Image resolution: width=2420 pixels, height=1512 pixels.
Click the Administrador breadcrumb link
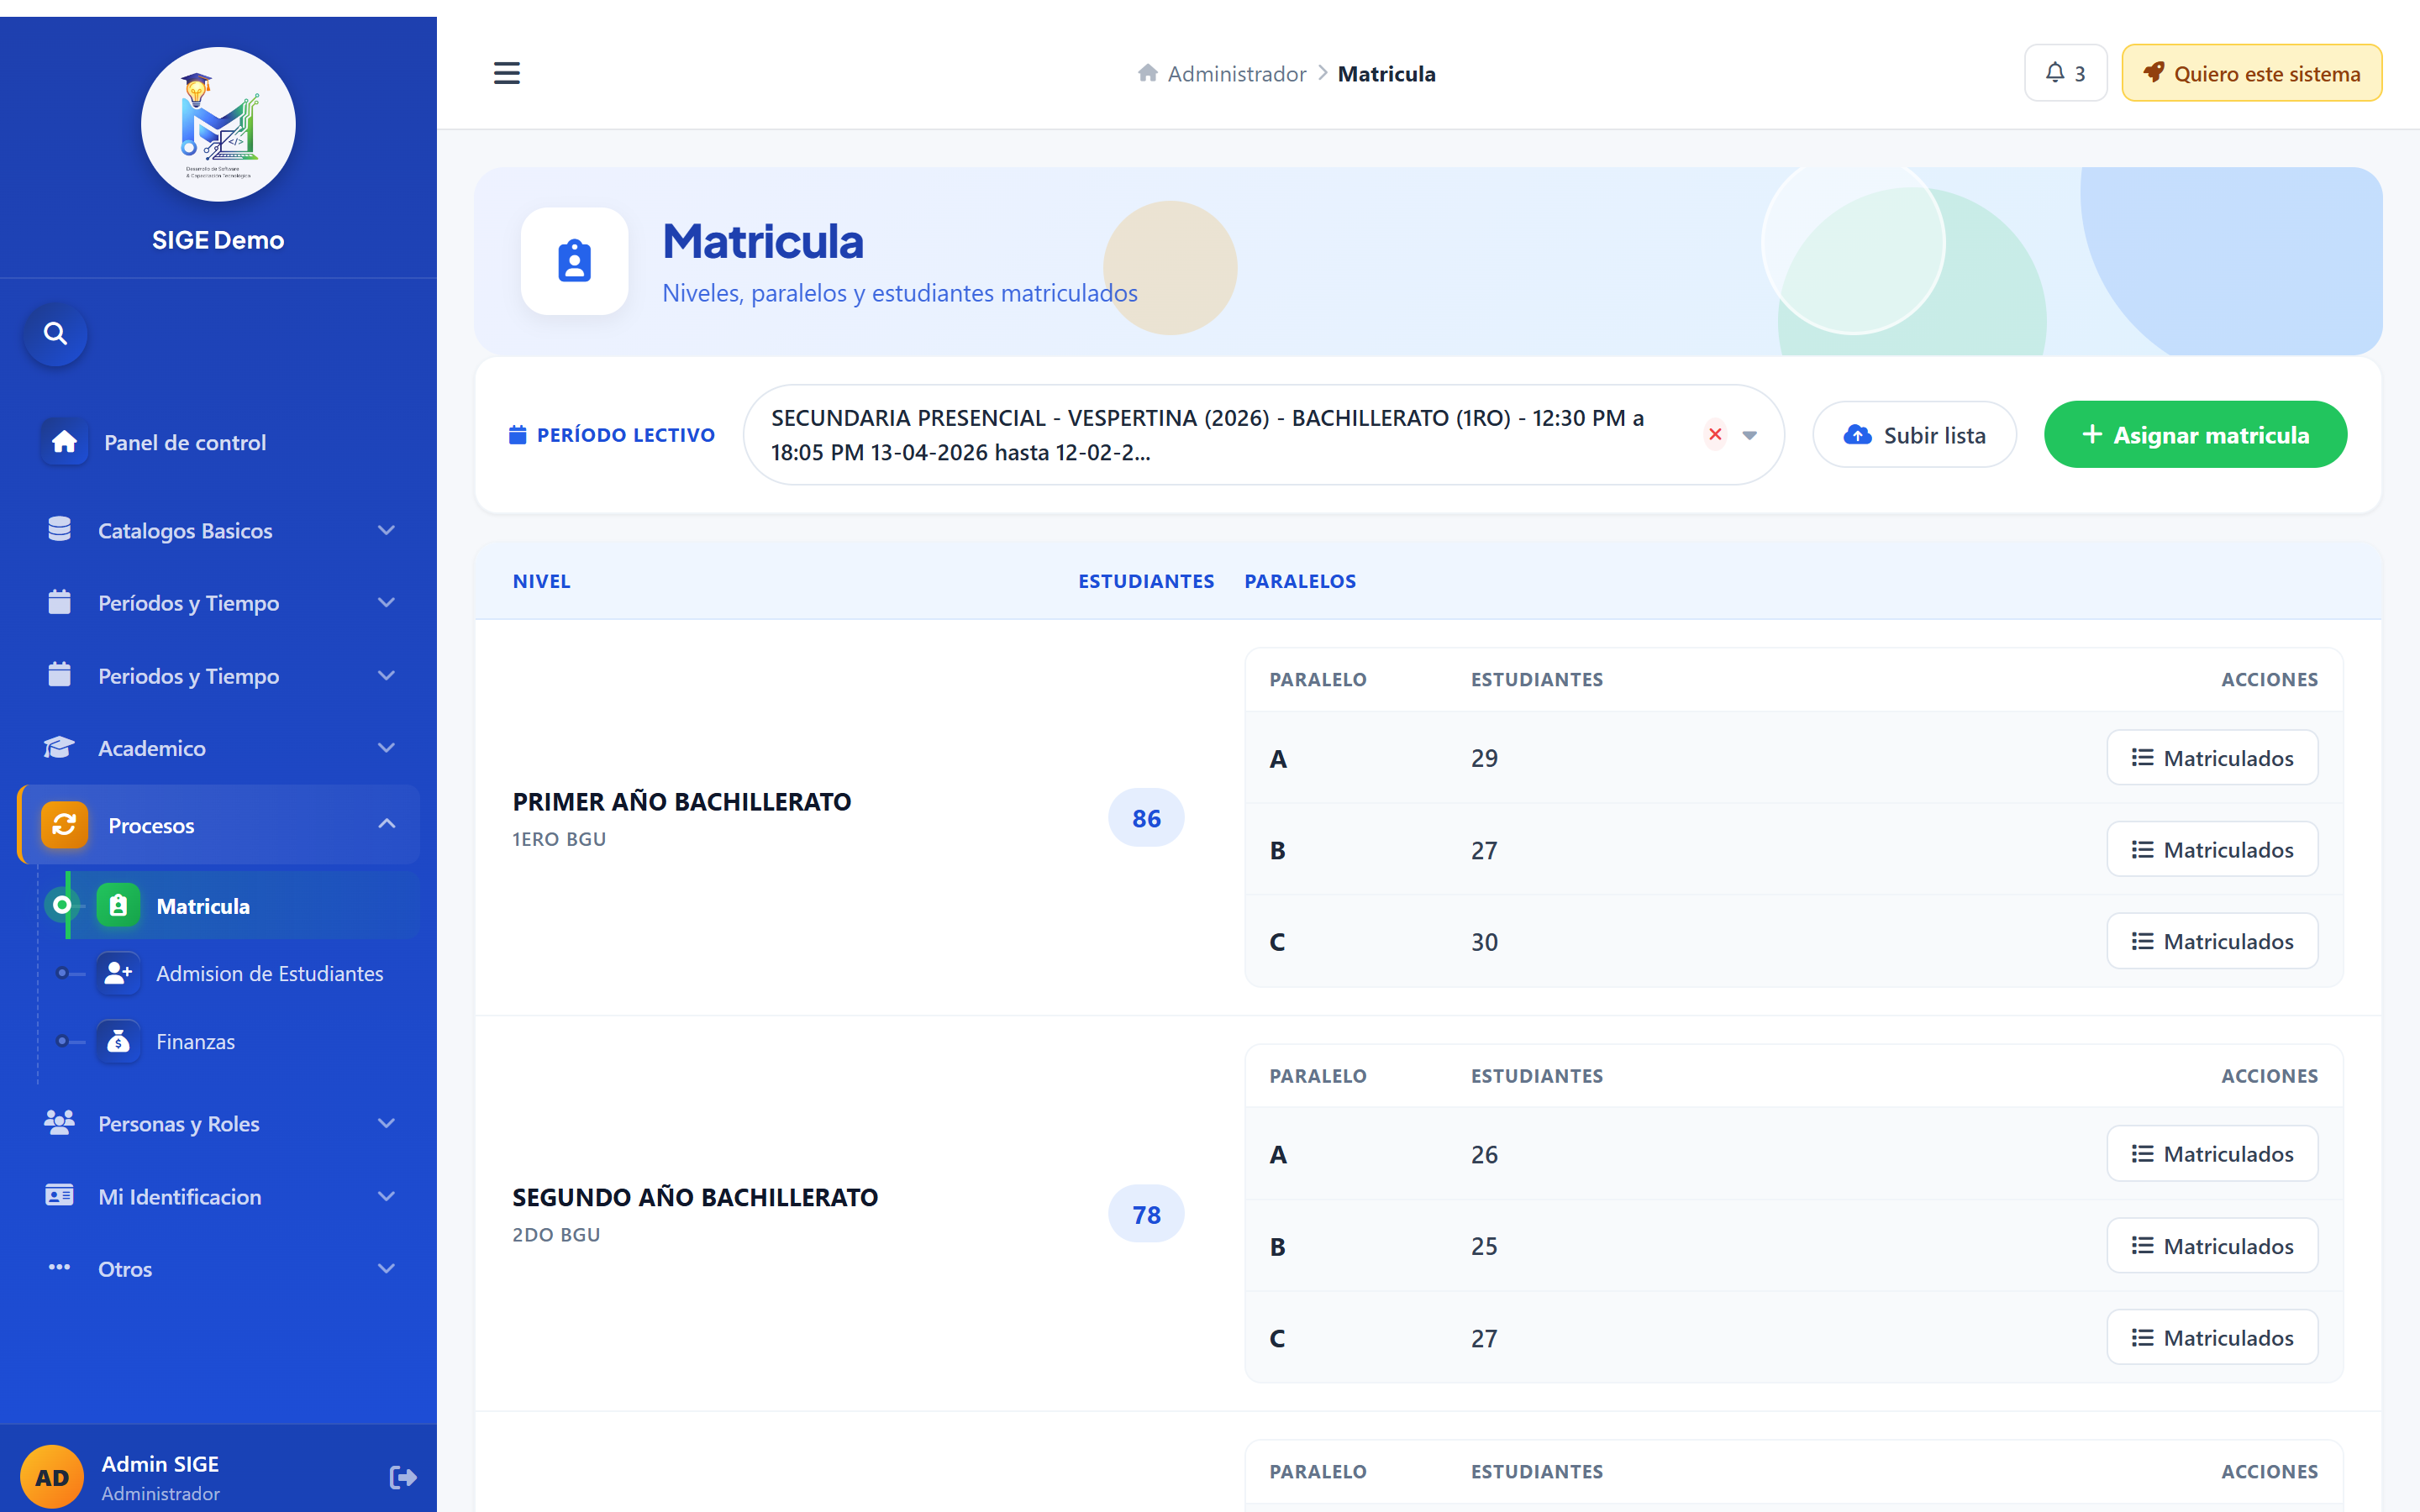click(1237, 73)
